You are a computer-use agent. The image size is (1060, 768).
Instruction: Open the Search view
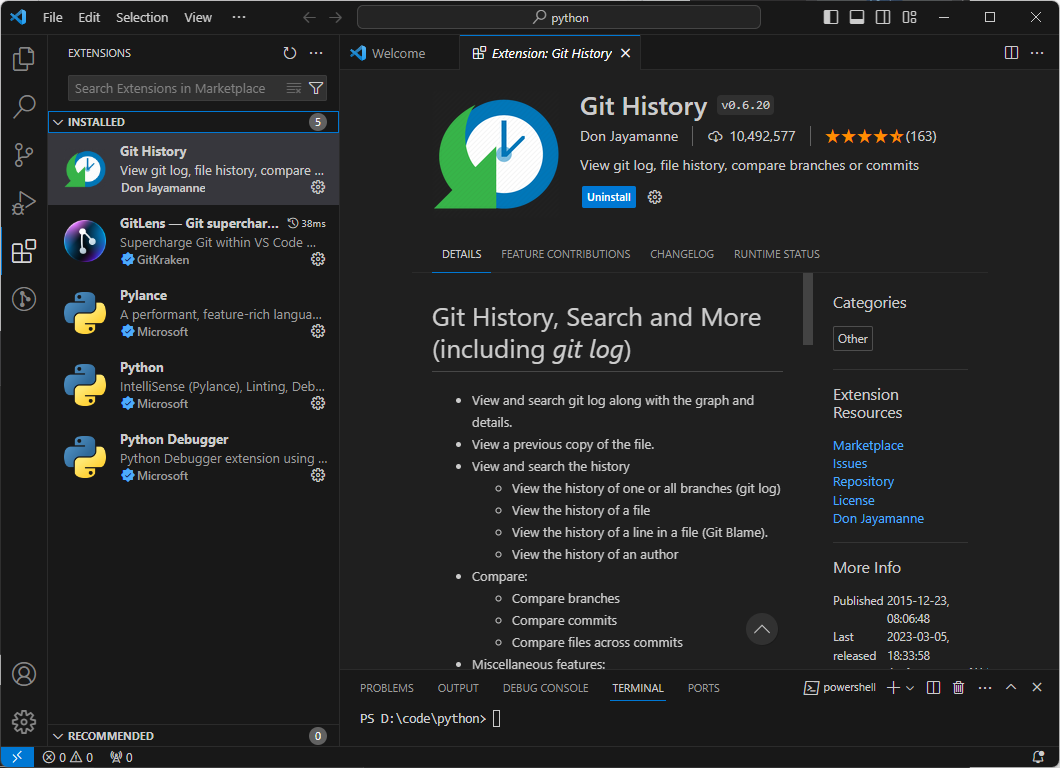click(x=24, y=107)
